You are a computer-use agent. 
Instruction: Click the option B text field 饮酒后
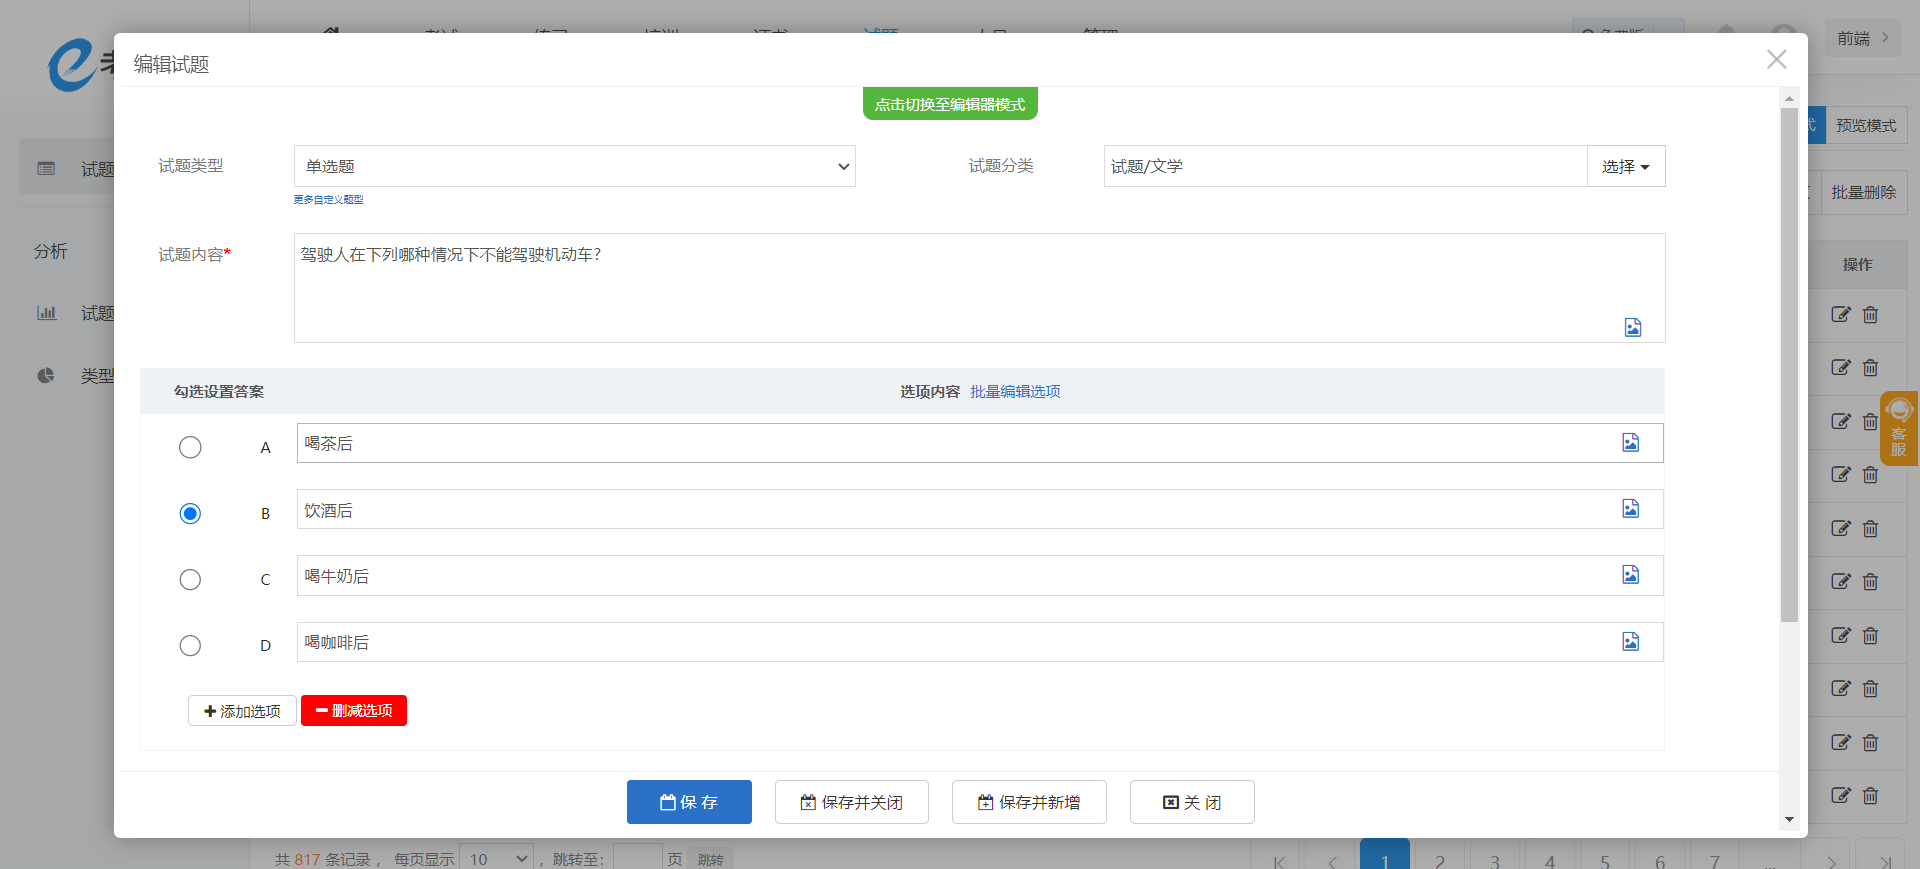pos(950,510)
